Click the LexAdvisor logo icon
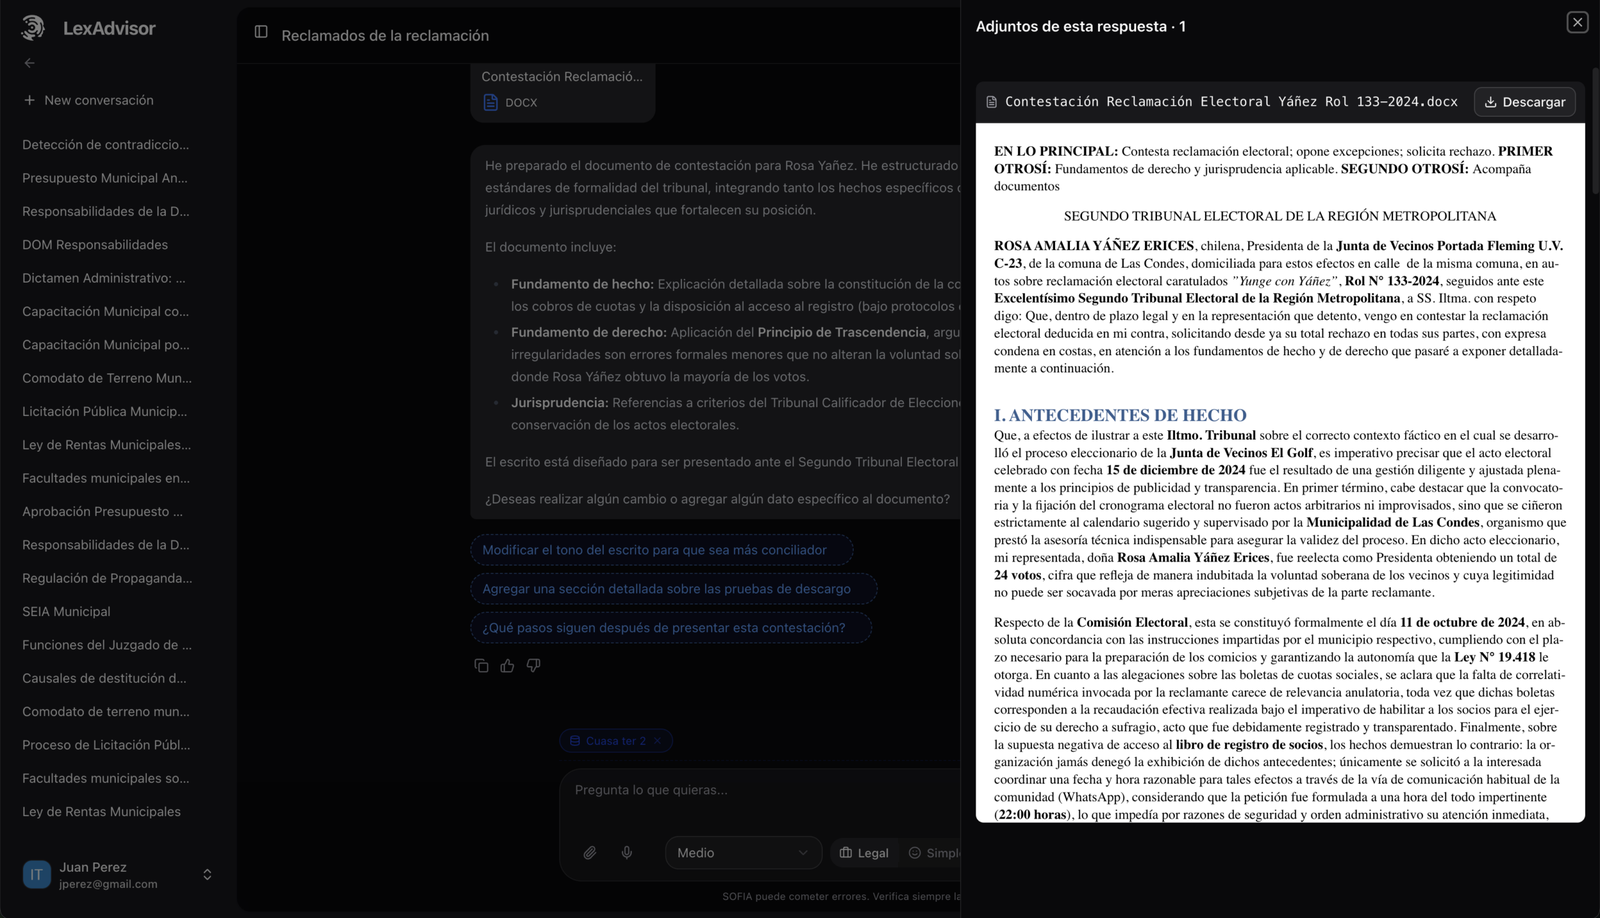This screenshot has height=918, width=1600. (33, 28)
